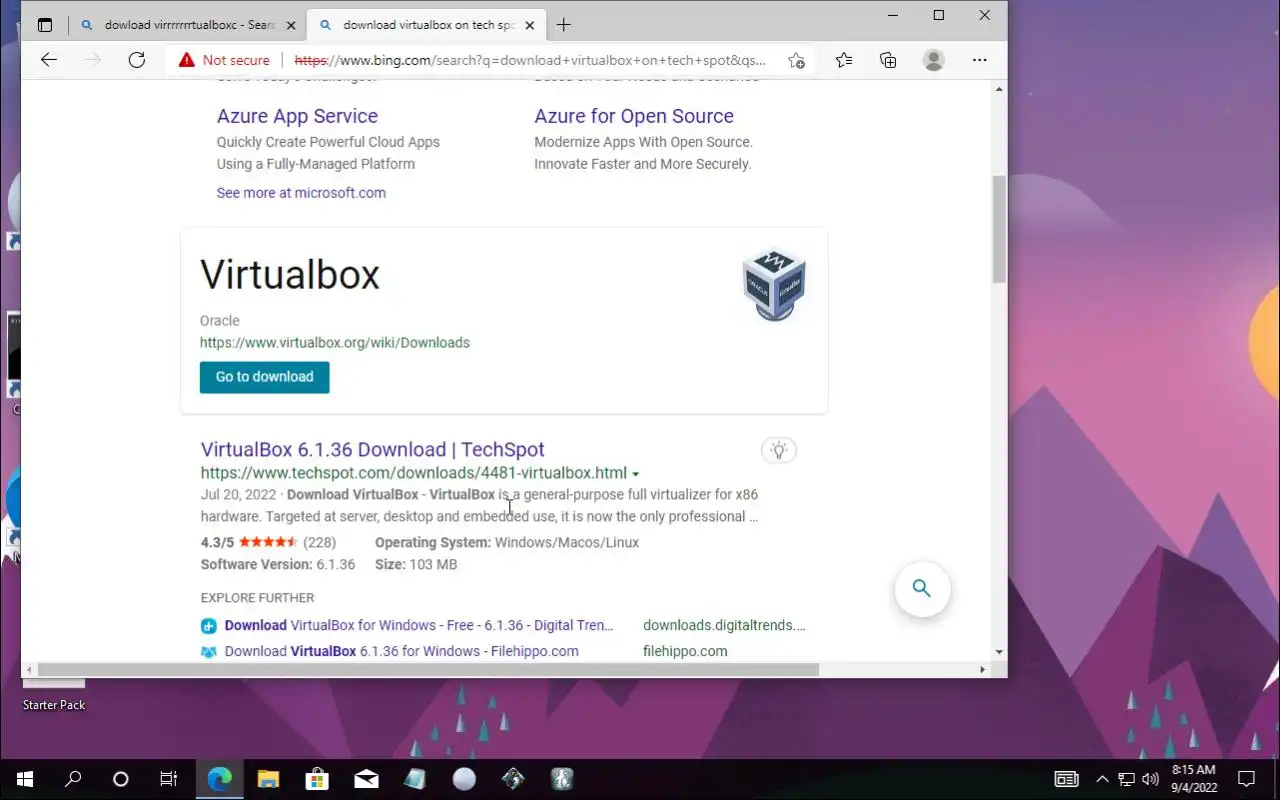Open Edge Settings and more menu
This screenshot has height=800, width=1280.
980,60
